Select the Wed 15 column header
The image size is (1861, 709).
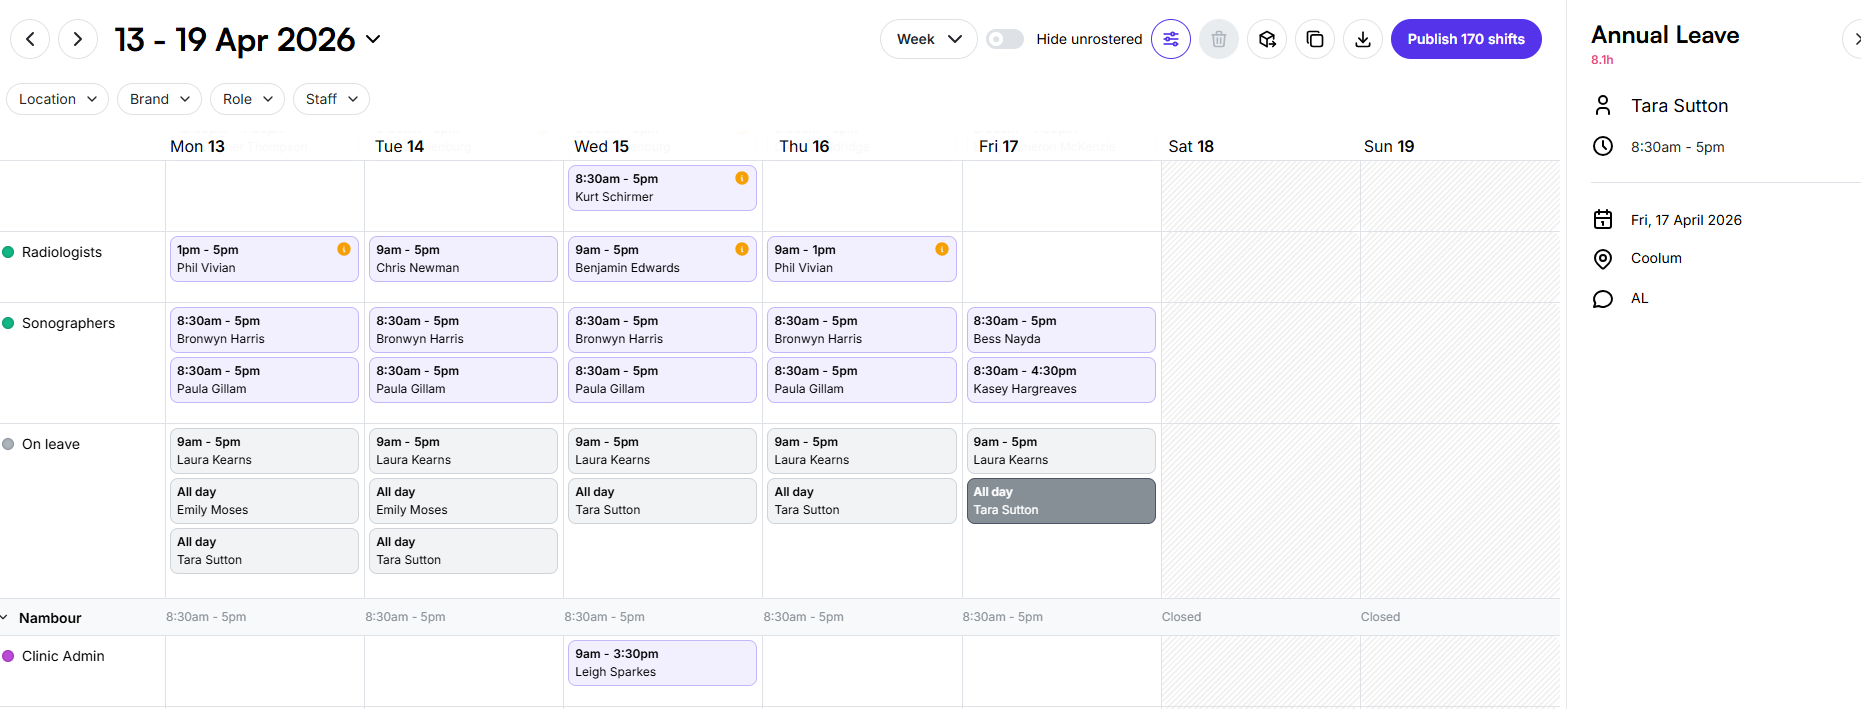click(601, 146)
